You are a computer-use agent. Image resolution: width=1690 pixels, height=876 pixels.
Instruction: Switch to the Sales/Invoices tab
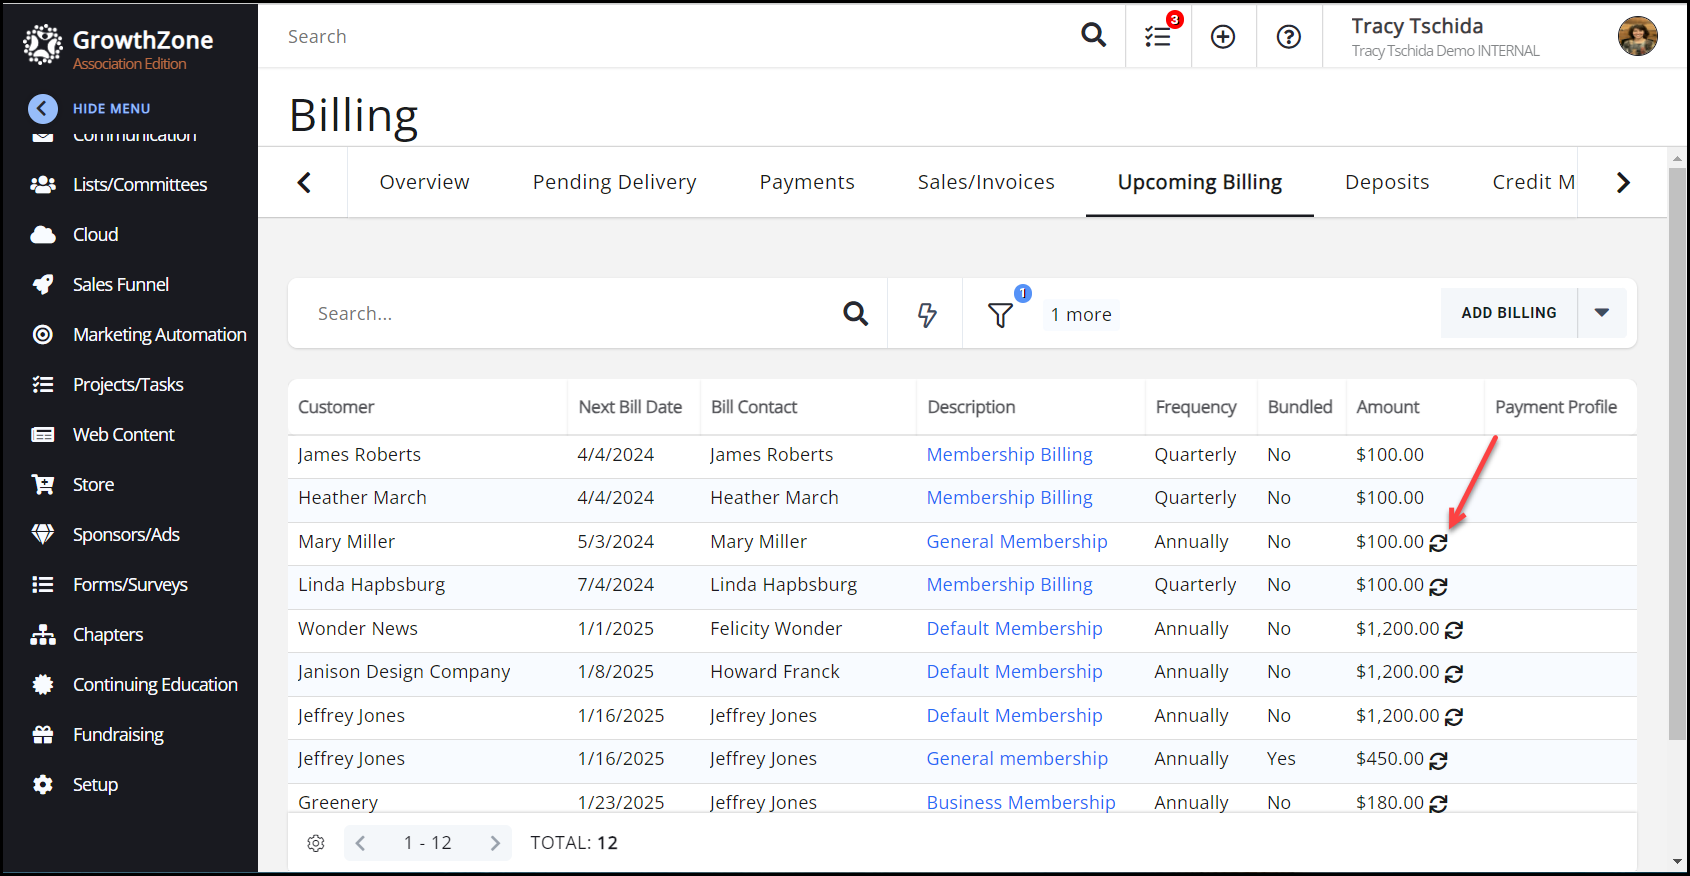[986, 182]
